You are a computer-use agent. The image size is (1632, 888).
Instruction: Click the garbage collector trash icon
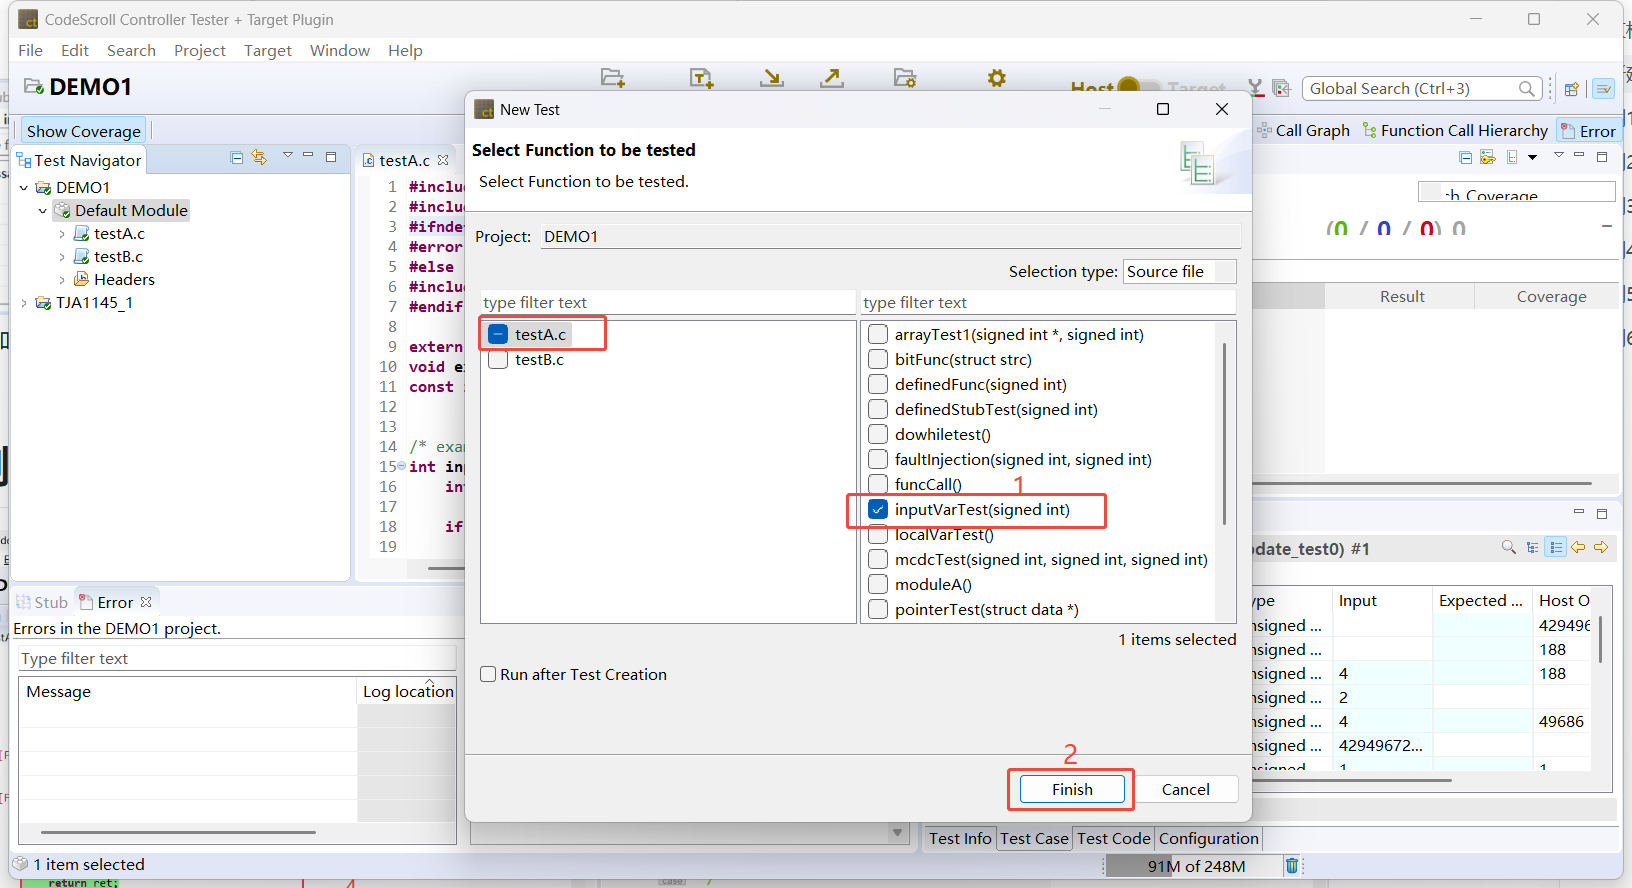(x=1292, y=866)
